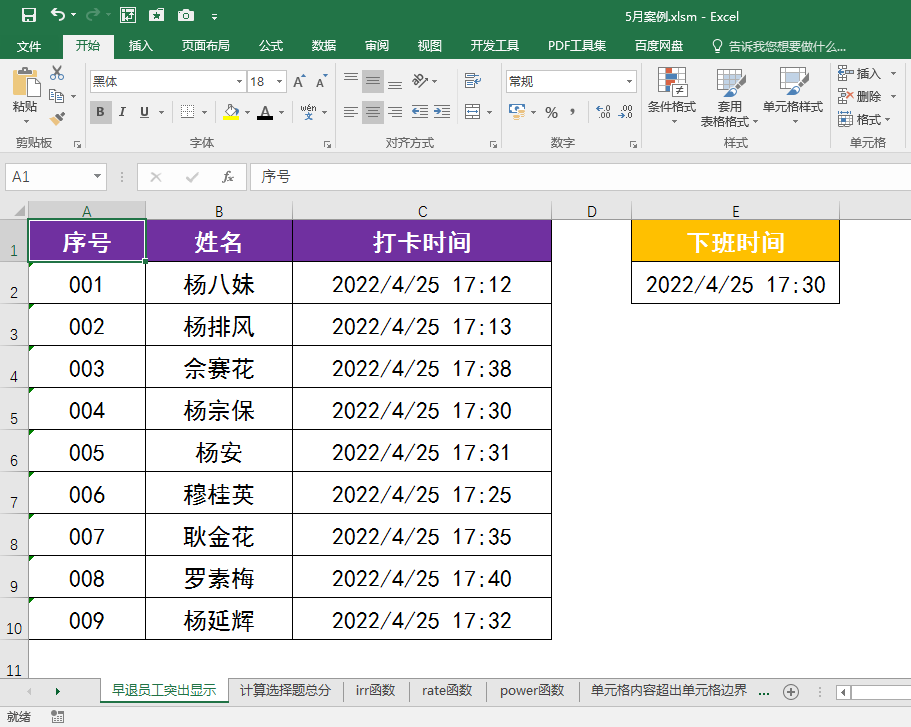This screenshot has height=727, width=911.
Task: Select cell containing 穆桂英
Action: click(x=218, y=493)
